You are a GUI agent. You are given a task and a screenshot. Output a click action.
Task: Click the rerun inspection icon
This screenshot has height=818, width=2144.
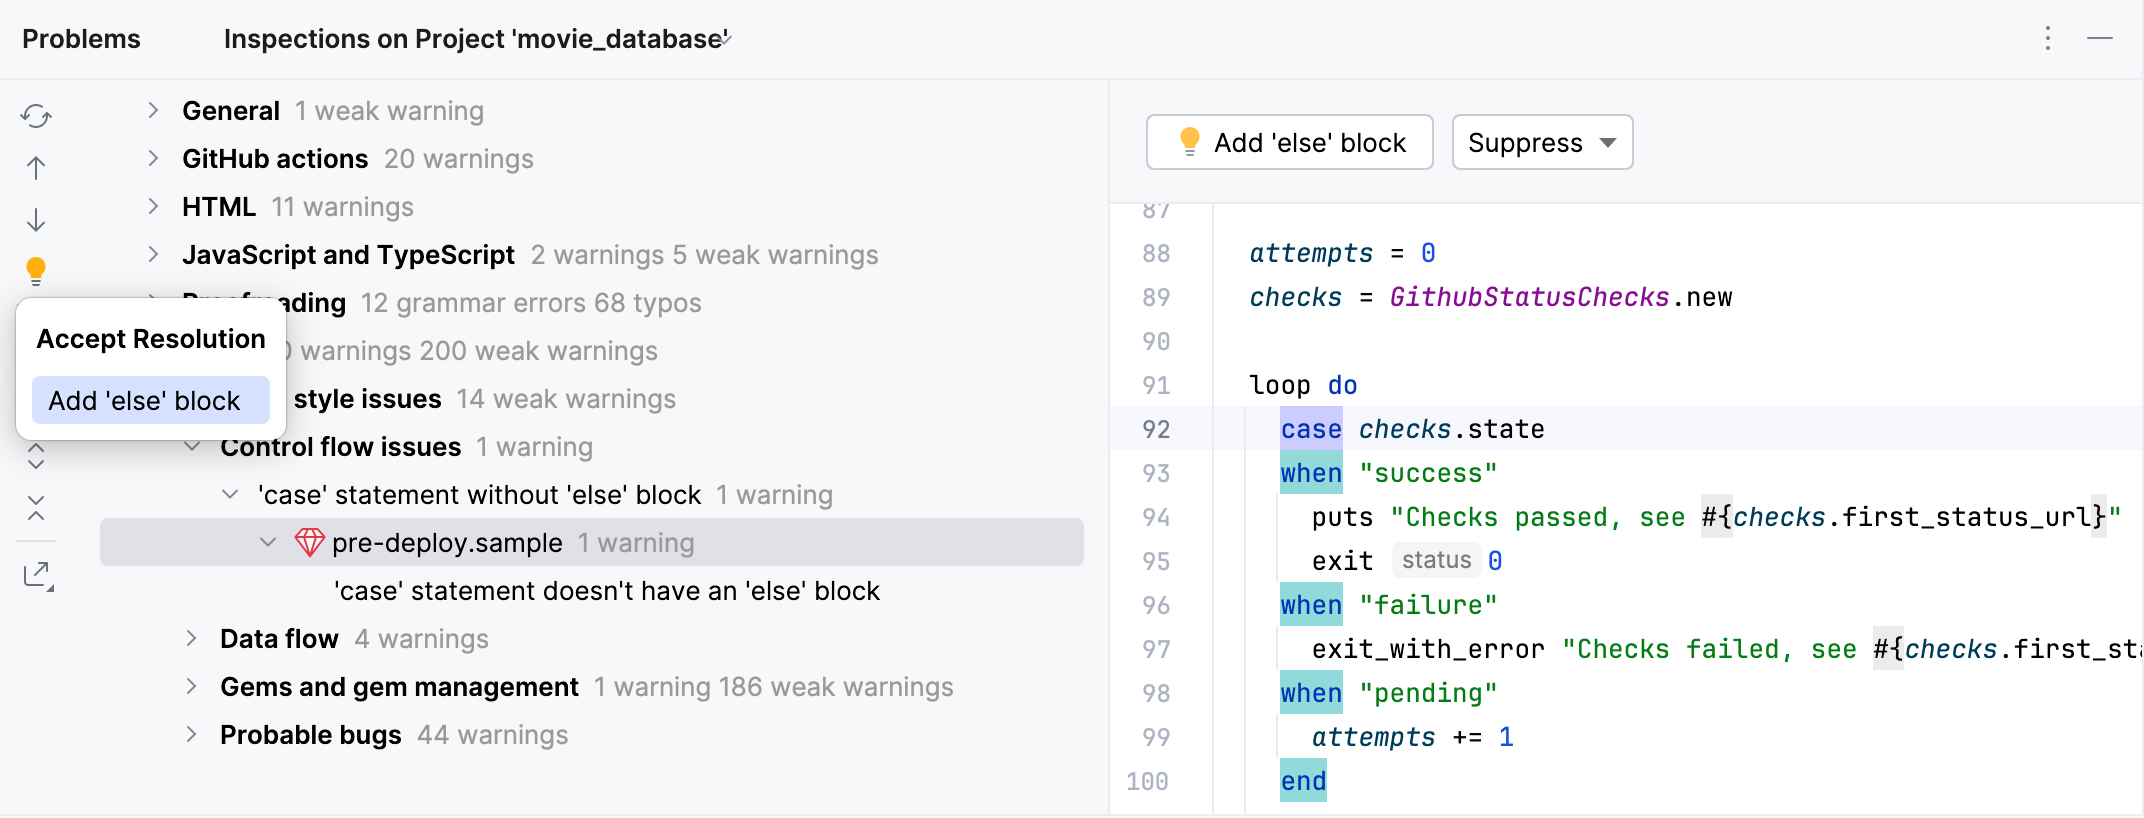[36, 116]
